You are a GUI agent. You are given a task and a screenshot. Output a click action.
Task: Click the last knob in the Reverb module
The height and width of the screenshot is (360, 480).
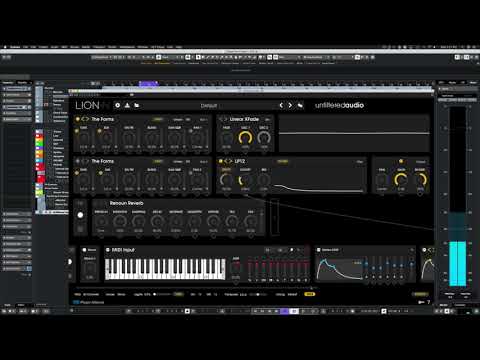coord(250,221)
